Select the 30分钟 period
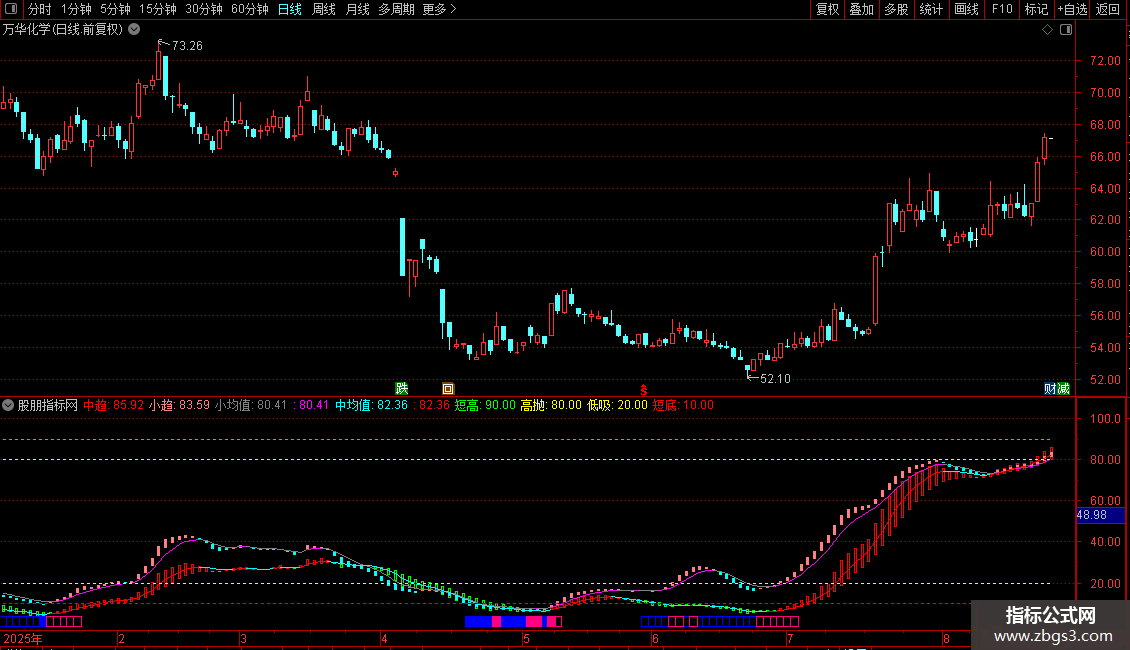Image resolution: width=1130 pixels, height=650 pixels. [204, 9]
